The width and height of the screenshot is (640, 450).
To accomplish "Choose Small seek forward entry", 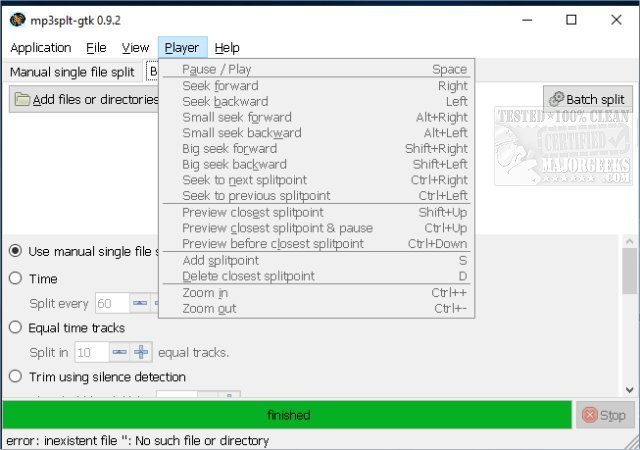I will pos(316,117).
